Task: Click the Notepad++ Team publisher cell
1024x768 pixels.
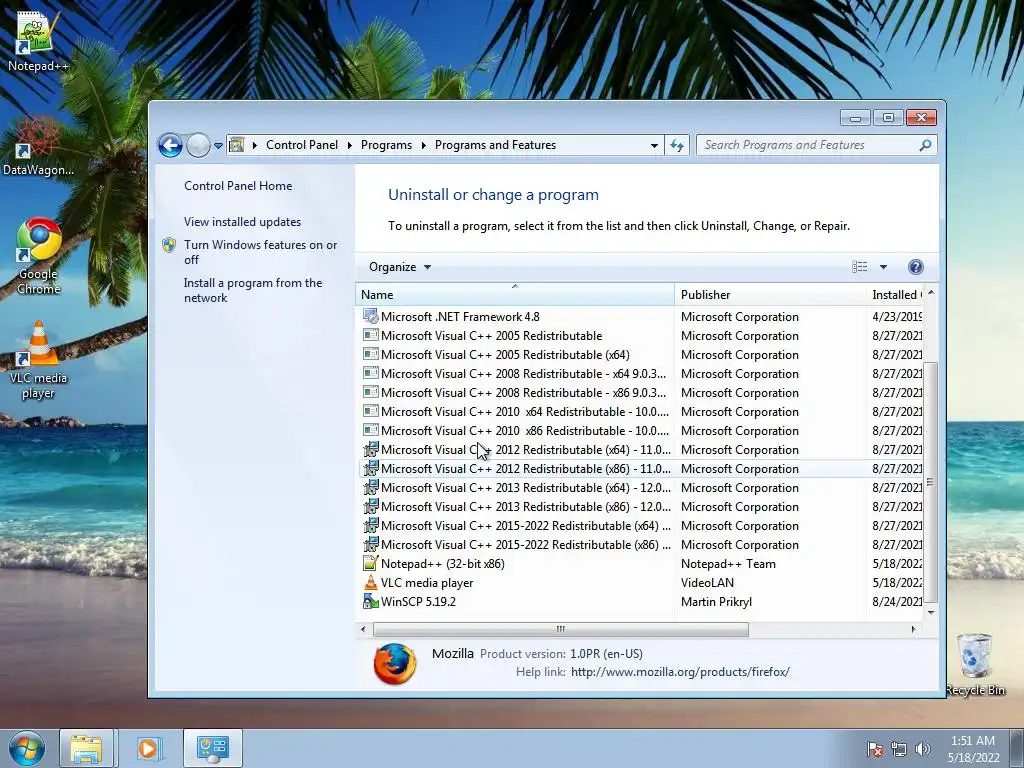Action: pyautogui.click(x=728, y=564)
